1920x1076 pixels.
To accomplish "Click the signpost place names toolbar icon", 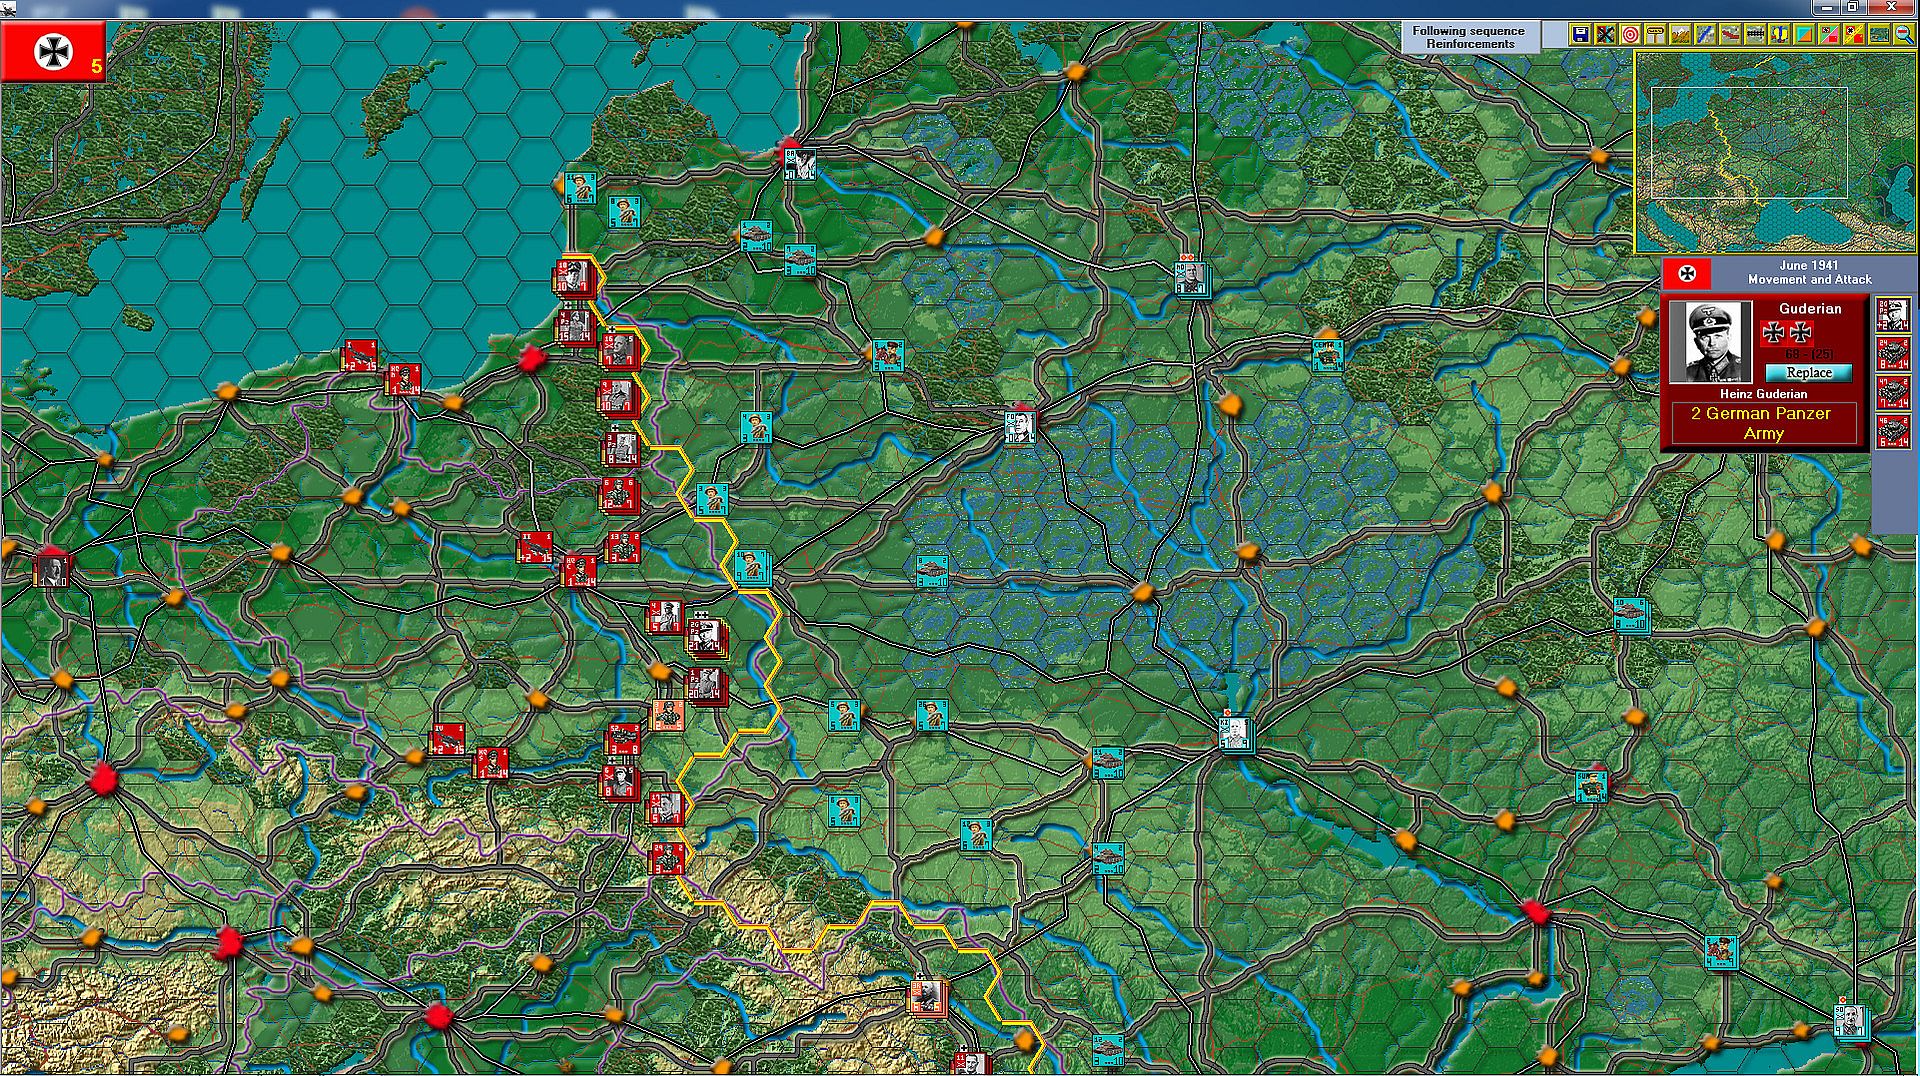I will (x=1655, y=35).
